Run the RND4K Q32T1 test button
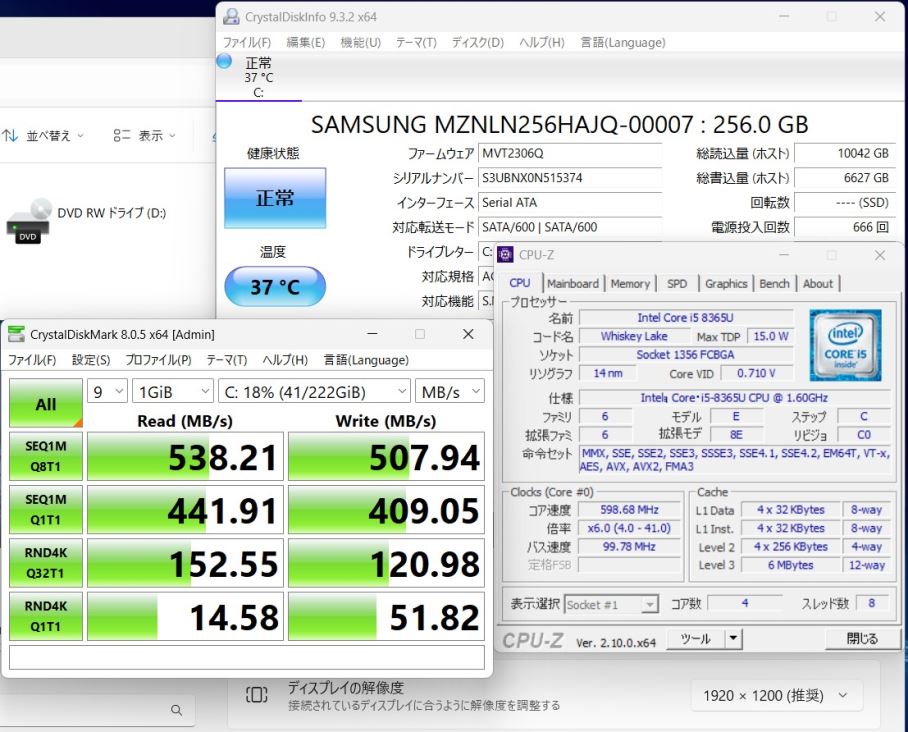The width and height of the screenshot is (908, 732). tap(46, 563)
